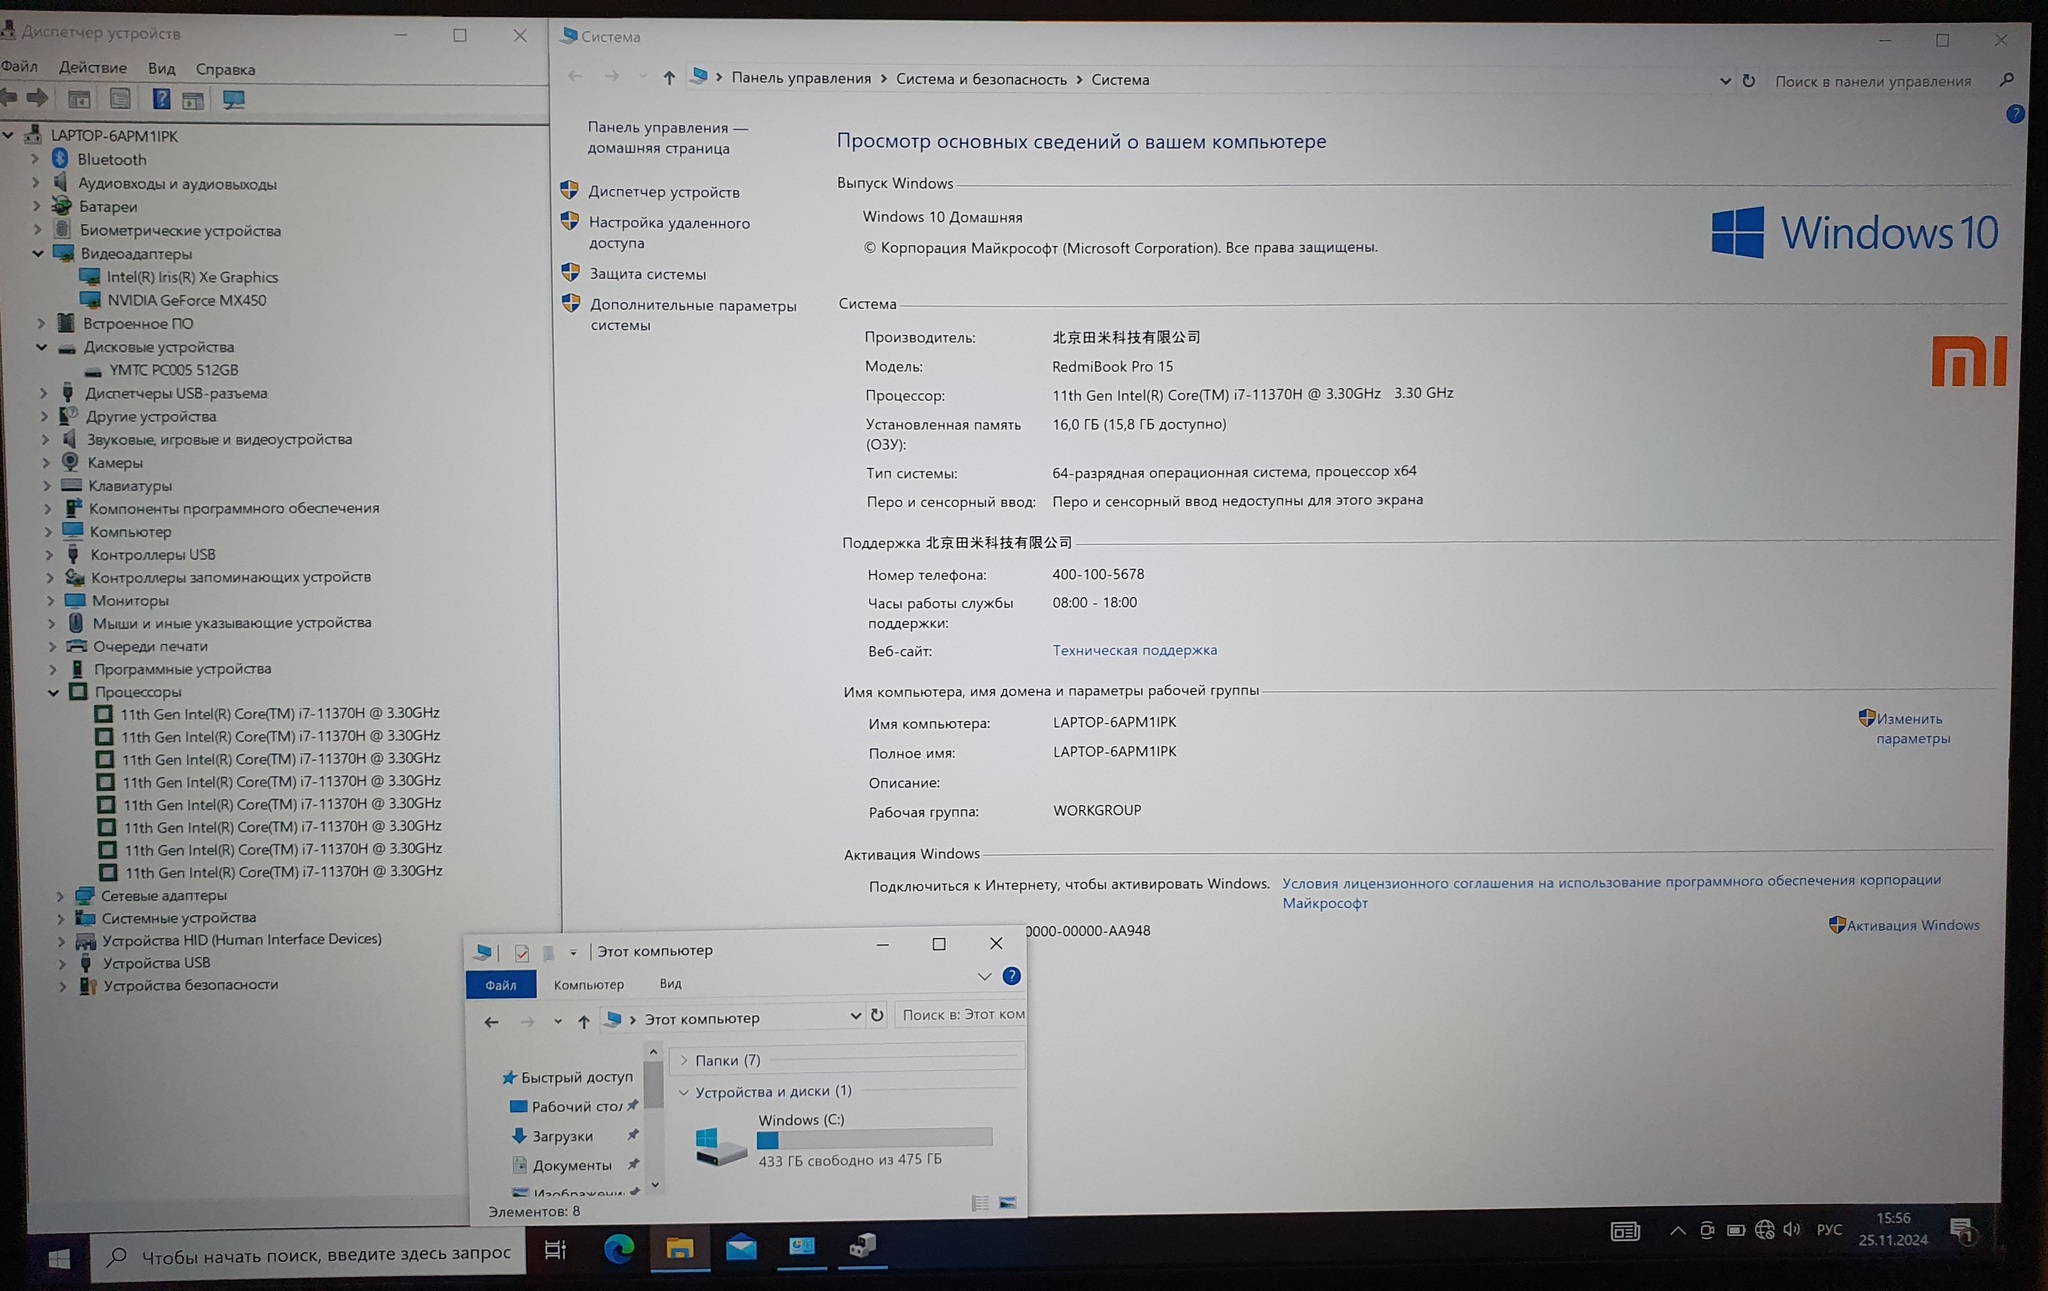Collapse the Видеоадаптеры tree node
2048x1291 pixels.
click(x=38, y=253)
